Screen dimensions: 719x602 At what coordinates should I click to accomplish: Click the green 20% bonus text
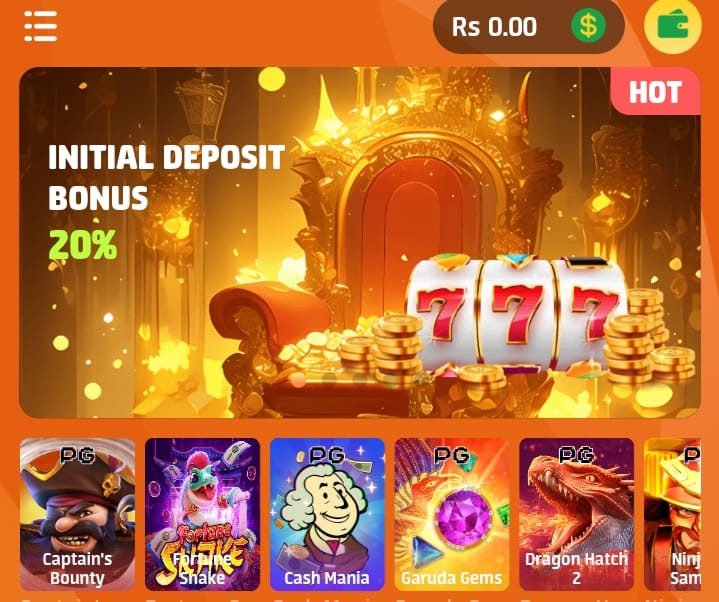tap(83, 245)
